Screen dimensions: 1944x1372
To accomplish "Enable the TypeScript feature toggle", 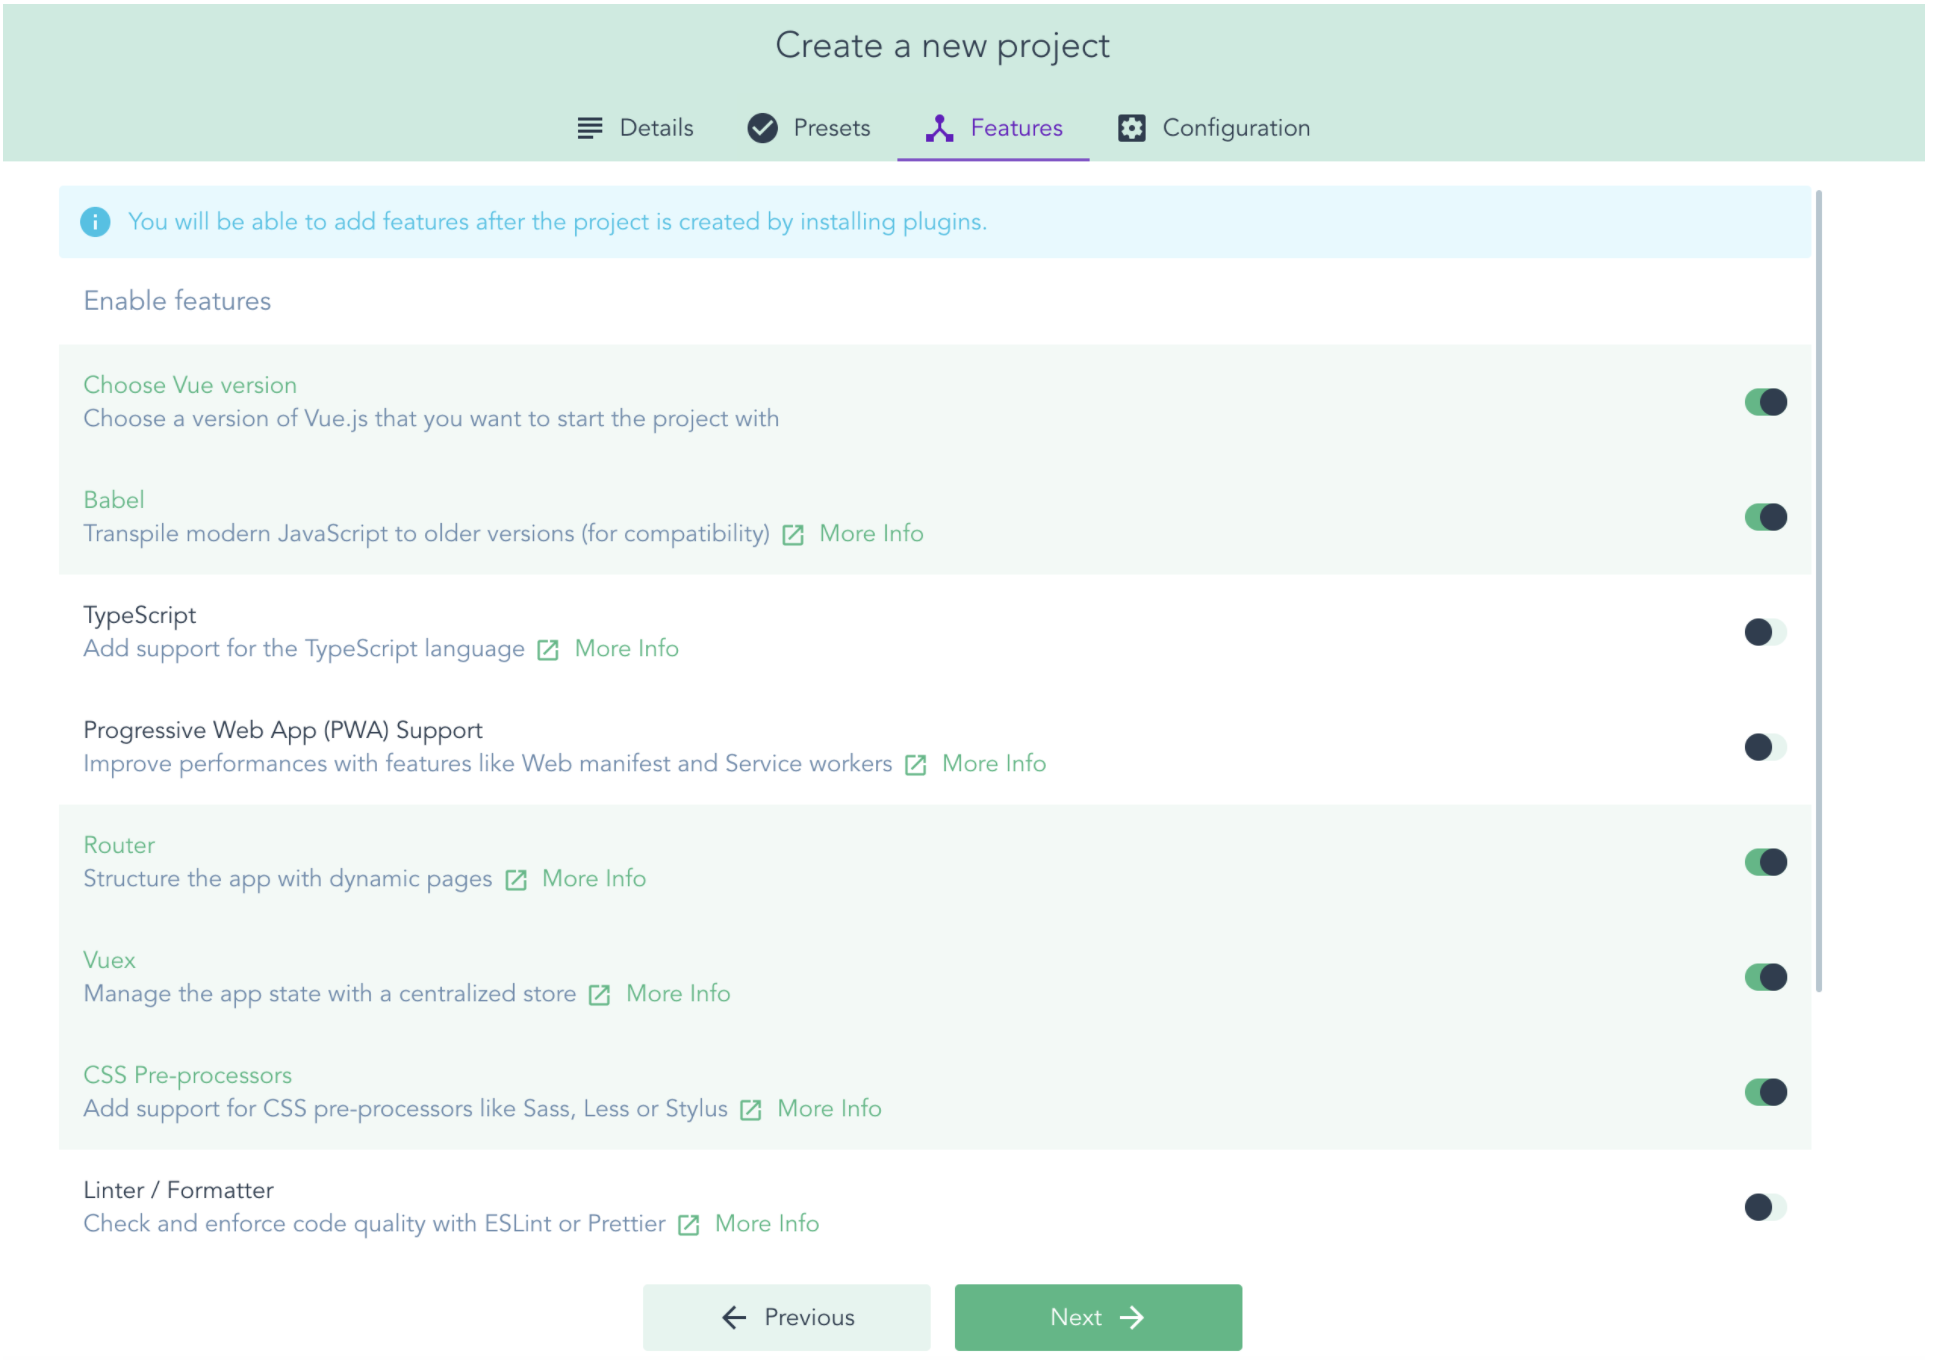I will tap(1760, 631).
